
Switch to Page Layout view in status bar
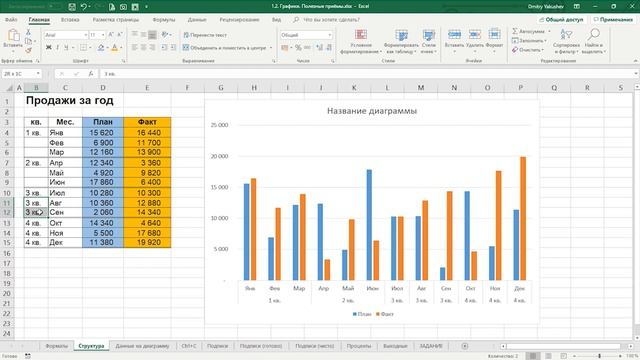[548, 356]
